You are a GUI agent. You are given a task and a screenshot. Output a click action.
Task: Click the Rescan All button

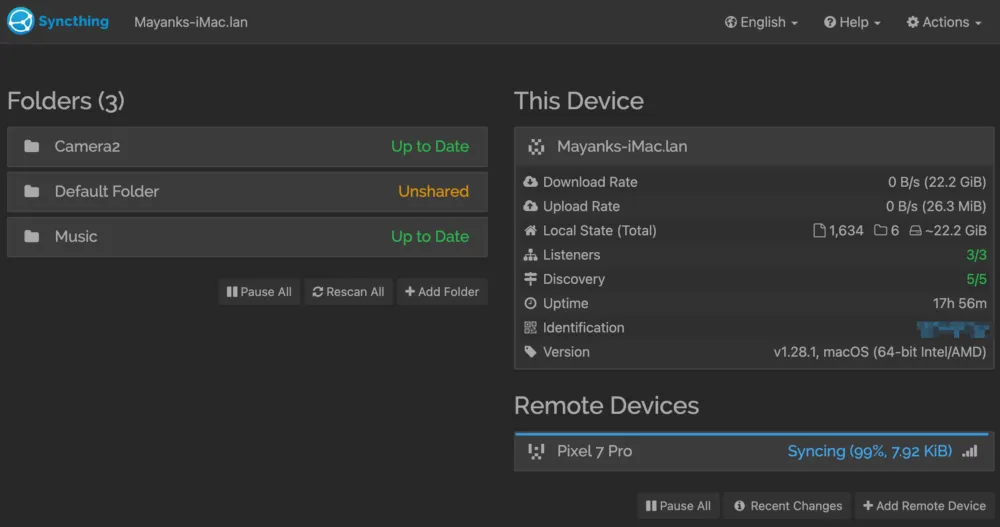(348, 292)
